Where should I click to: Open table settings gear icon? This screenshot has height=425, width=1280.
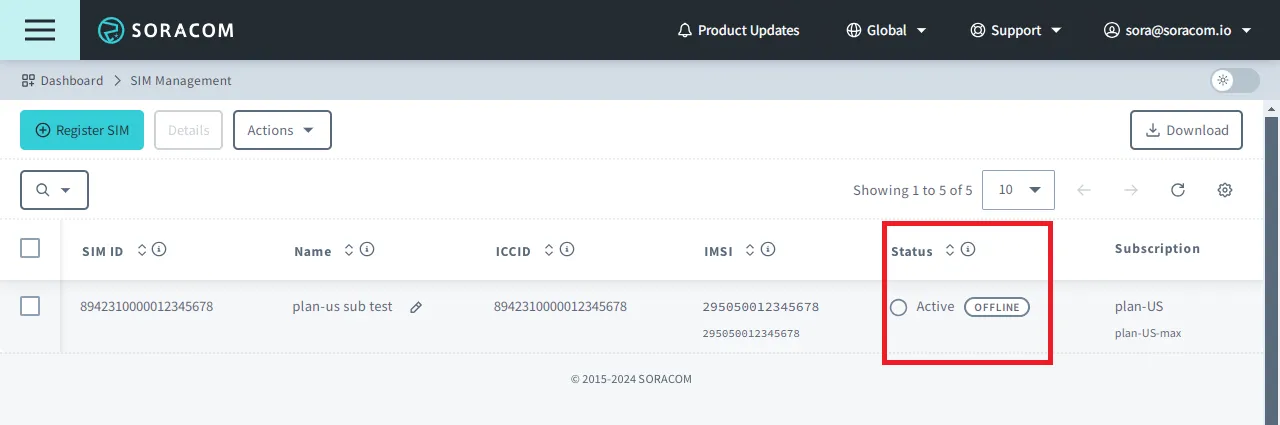1224,190
